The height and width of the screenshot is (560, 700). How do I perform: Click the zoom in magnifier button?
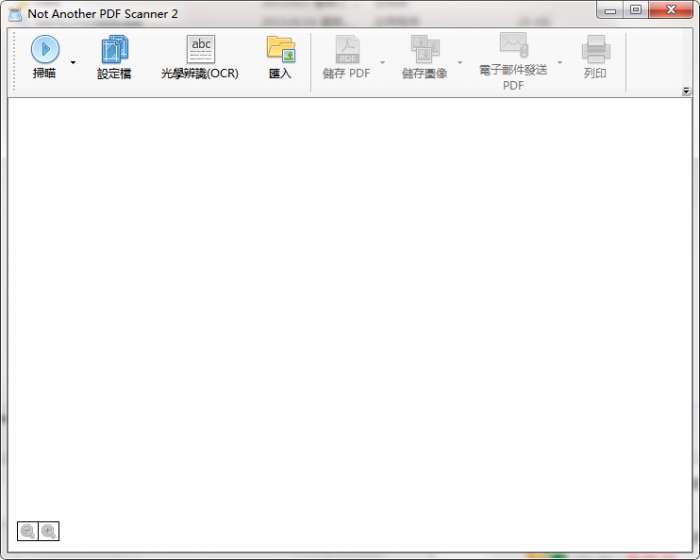point(49,531)
